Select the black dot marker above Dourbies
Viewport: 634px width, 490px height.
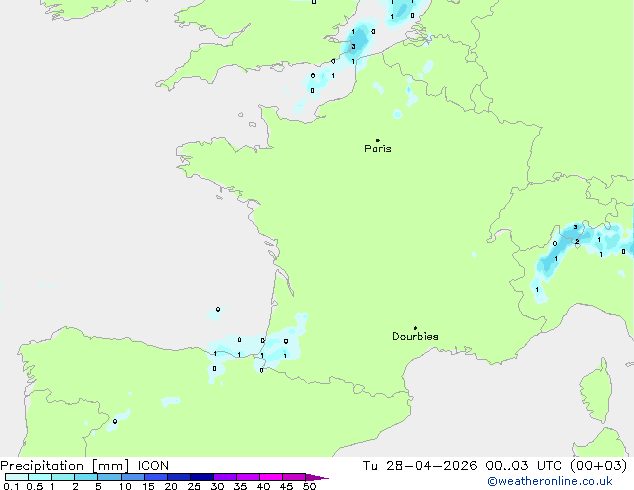[x=415, y=328]
